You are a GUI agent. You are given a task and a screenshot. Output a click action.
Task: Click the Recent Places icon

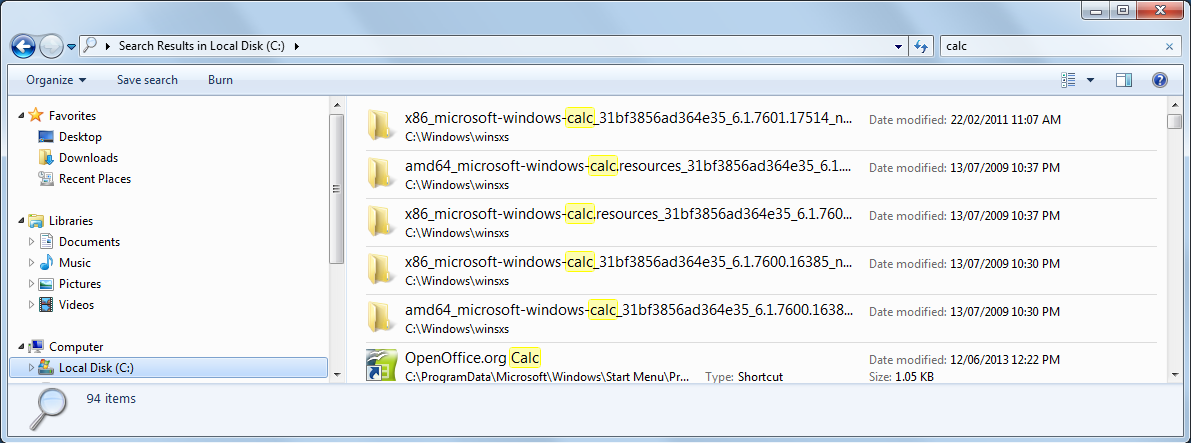tap(46, 179)
